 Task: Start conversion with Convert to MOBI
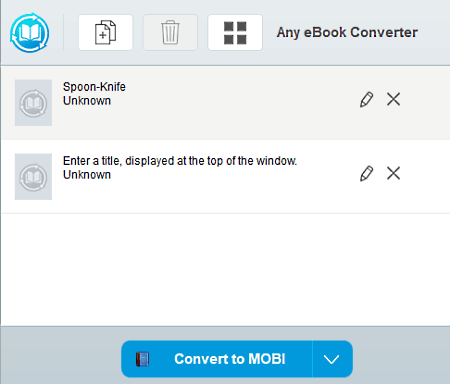pyautogui.click(x=217, y=359)
